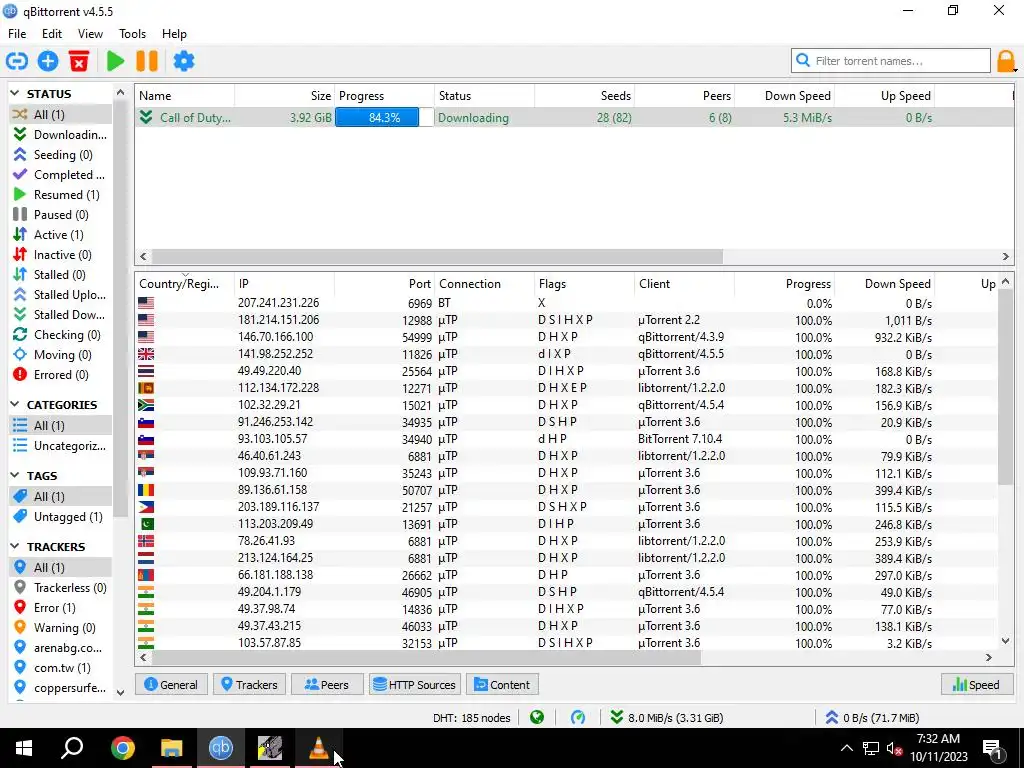Viewport: 1024px width, 768px height.
Task: Select the Stalled (0) status filter
Action: pyautogui.click(x=59, y=275)
